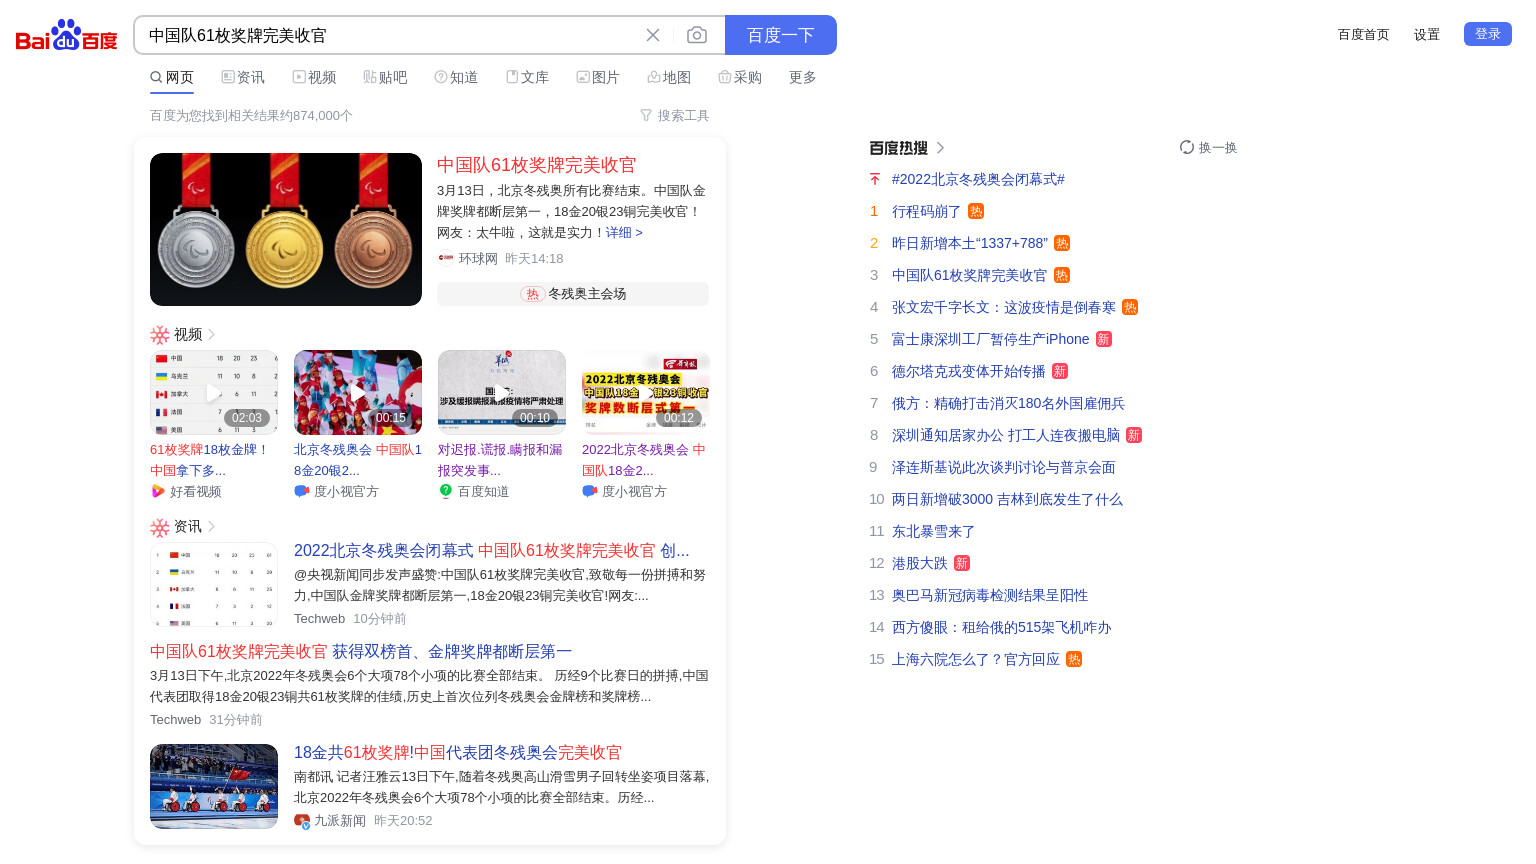The height and width of the screenshot is (864, 1536).
Task: Open image search via camera icon
Action: [x=697, y=35]
